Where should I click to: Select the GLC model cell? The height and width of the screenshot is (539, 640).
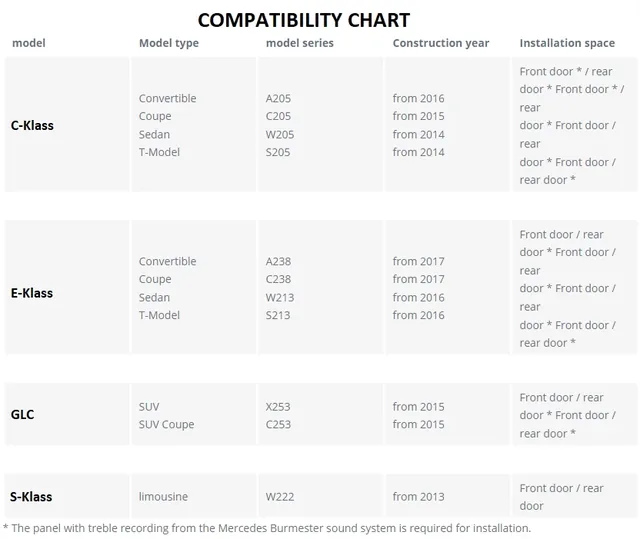pyautogui.click(x=67, y=414)
